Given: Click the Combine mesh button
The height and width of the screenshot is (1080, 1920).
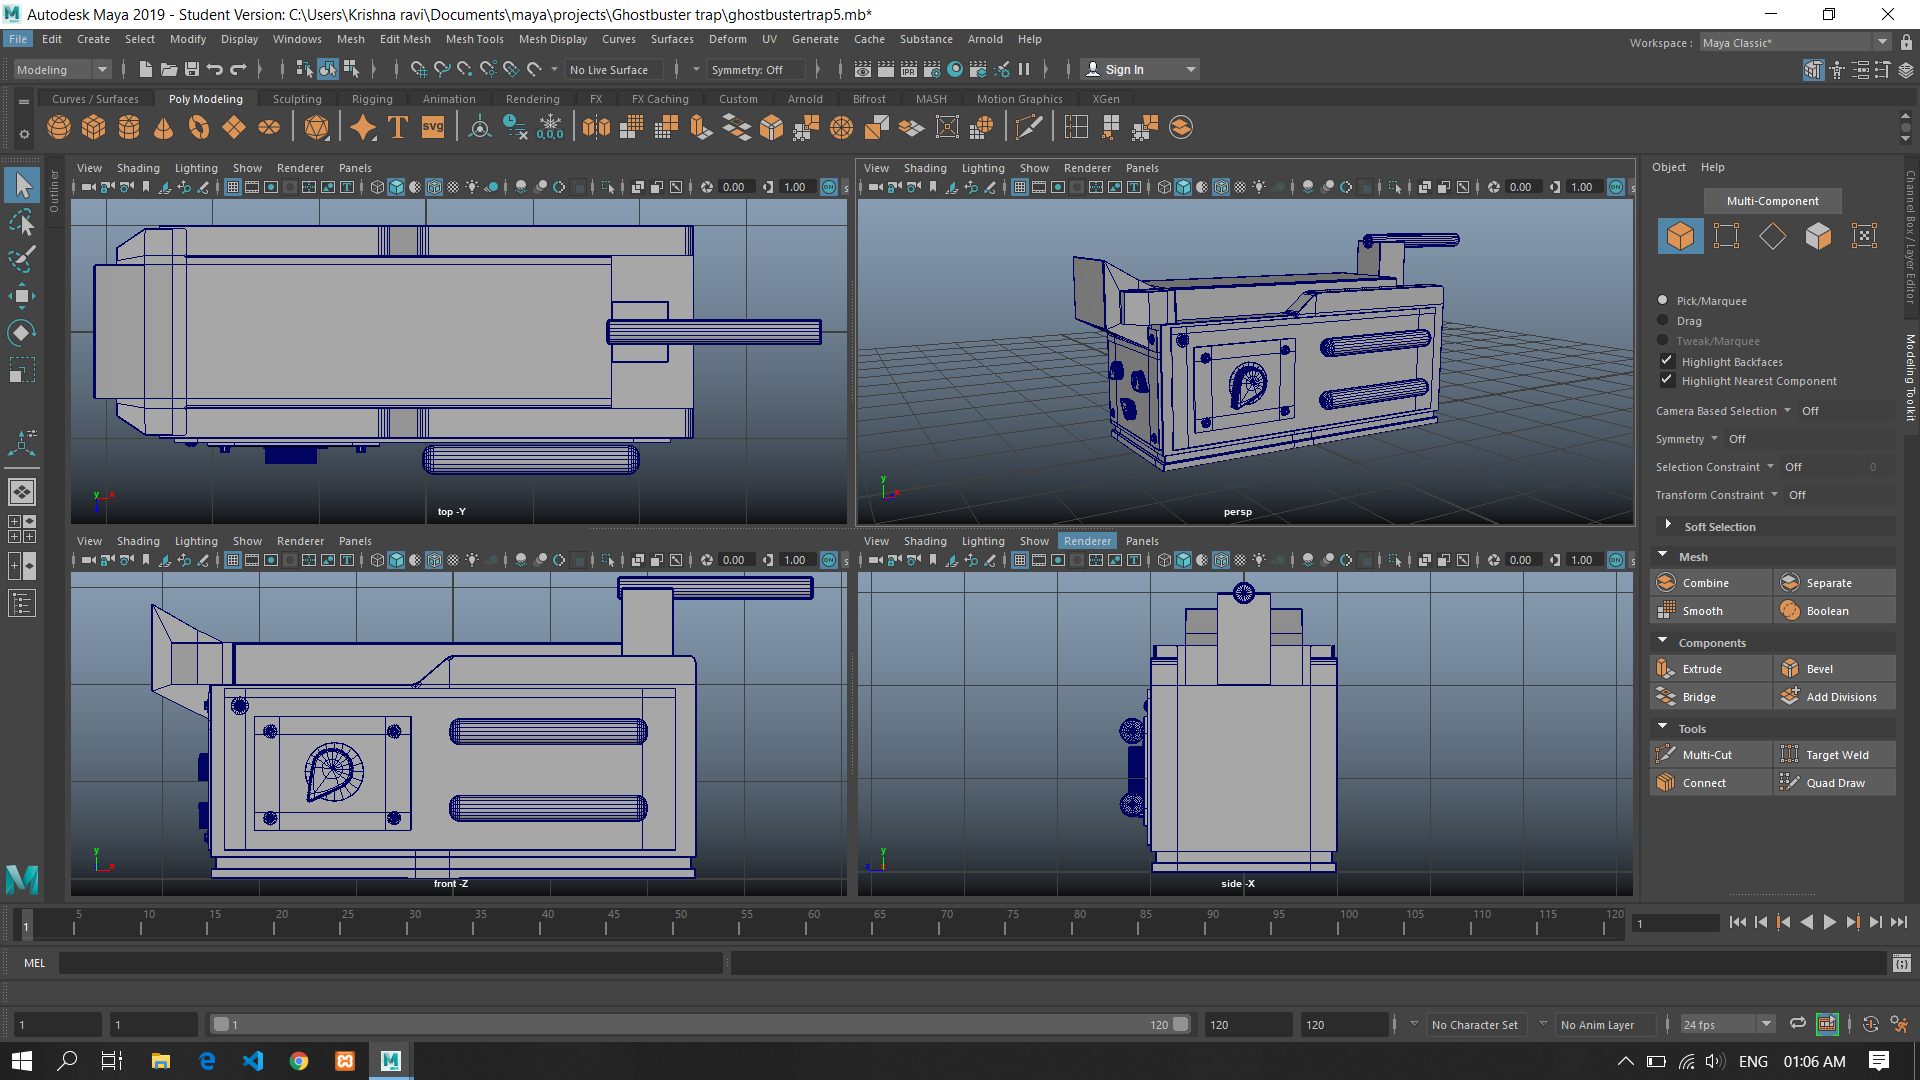Looking at the screenshot, I should pyautogui.click(x=1711, y=583).
